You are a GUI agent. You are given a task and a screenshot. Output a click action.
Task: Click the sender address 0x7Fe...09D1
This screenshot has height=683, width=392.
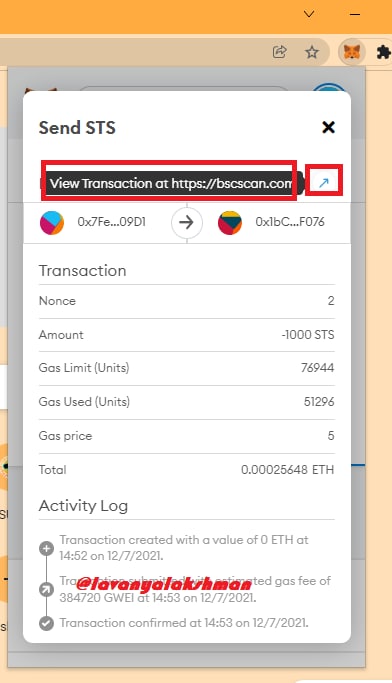click(x=112, y=222)
